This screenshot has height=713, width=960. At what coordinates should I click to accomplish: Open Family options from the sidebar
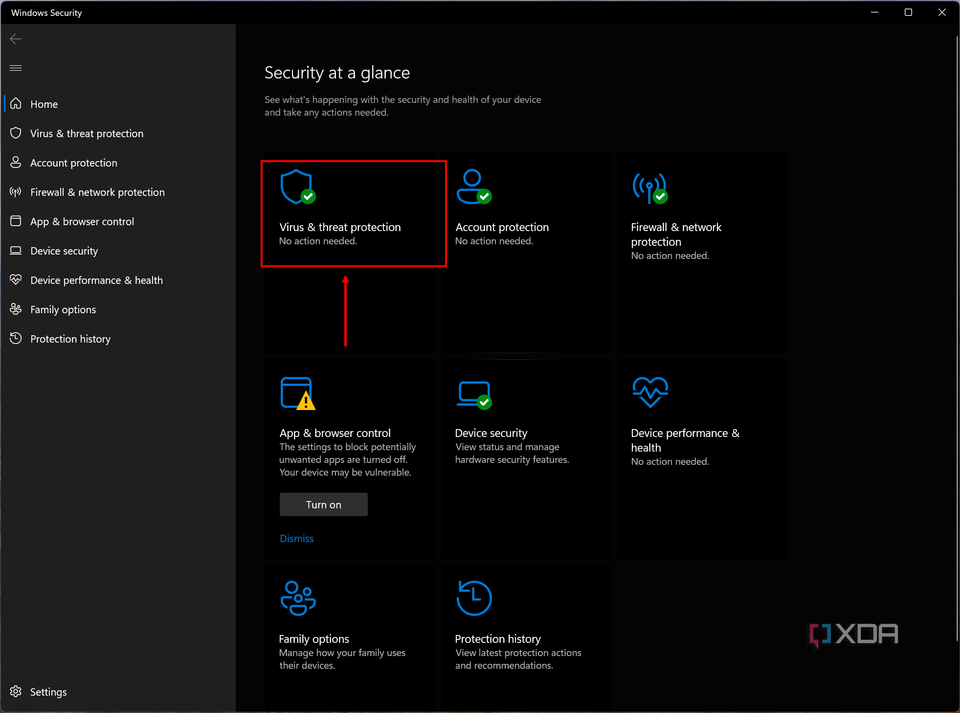[62, 309]
